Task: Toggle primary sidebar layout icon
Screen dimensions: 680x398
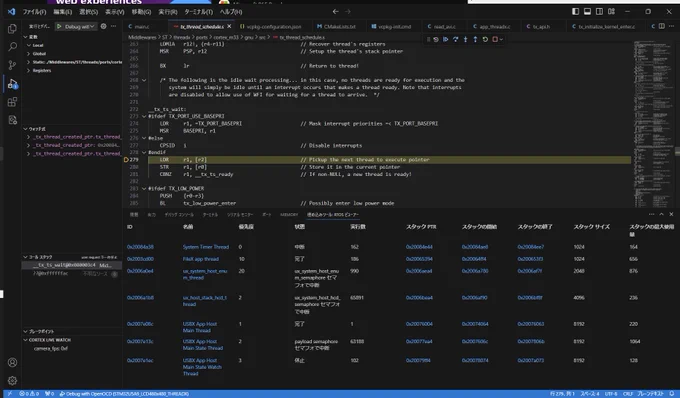Action: [575, 12]
